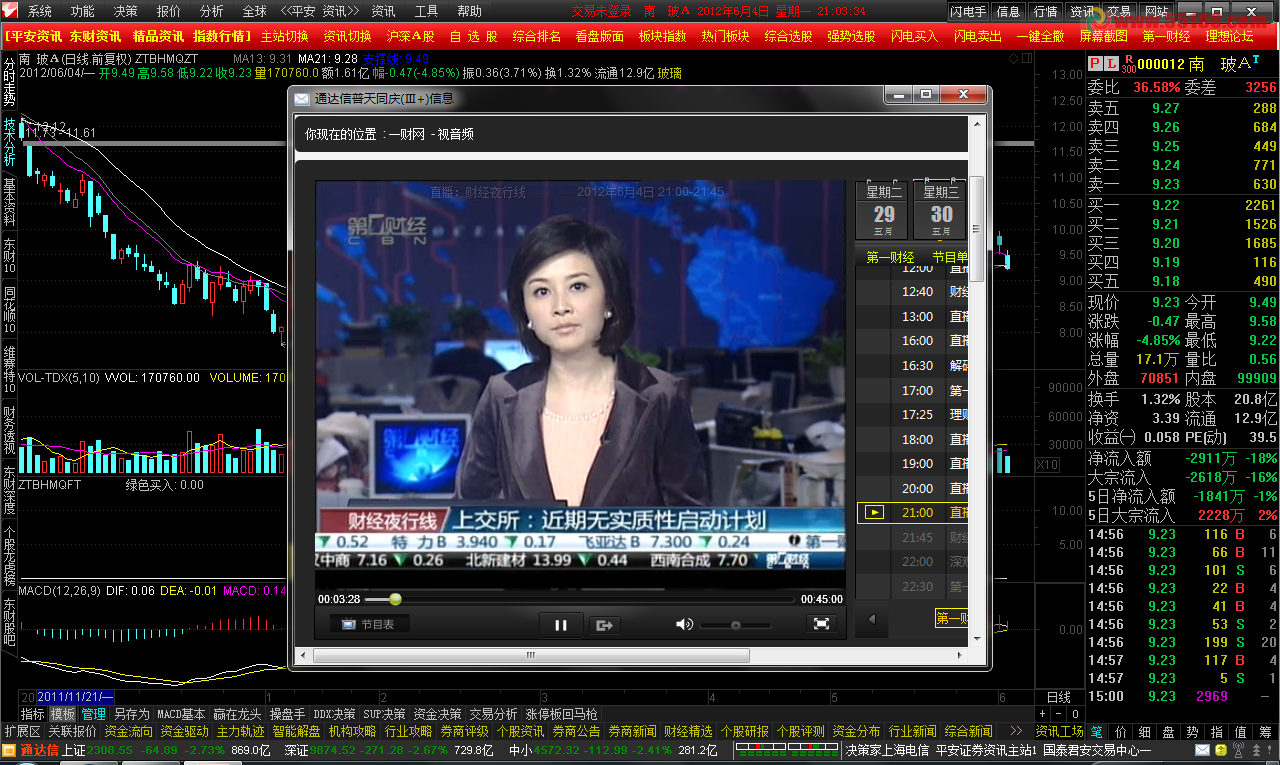Image resolution: width=1280 pixels, height=765 pixels.
Task: Select the 20:00 program entry
Action: point(912,488)
